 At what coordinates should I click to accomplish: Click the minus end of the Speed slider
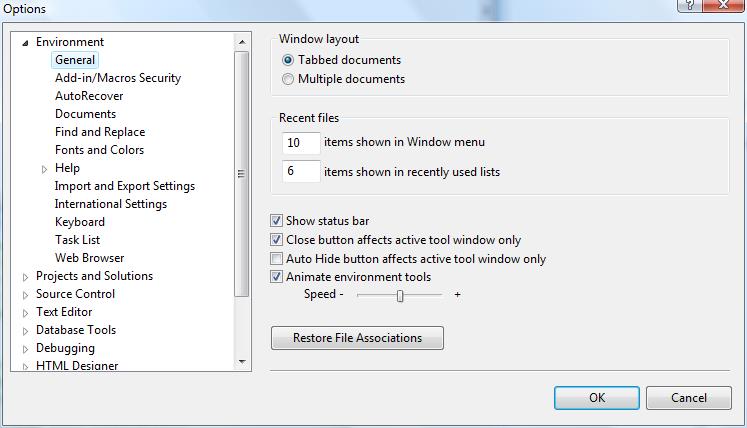[x=341, y=295]
